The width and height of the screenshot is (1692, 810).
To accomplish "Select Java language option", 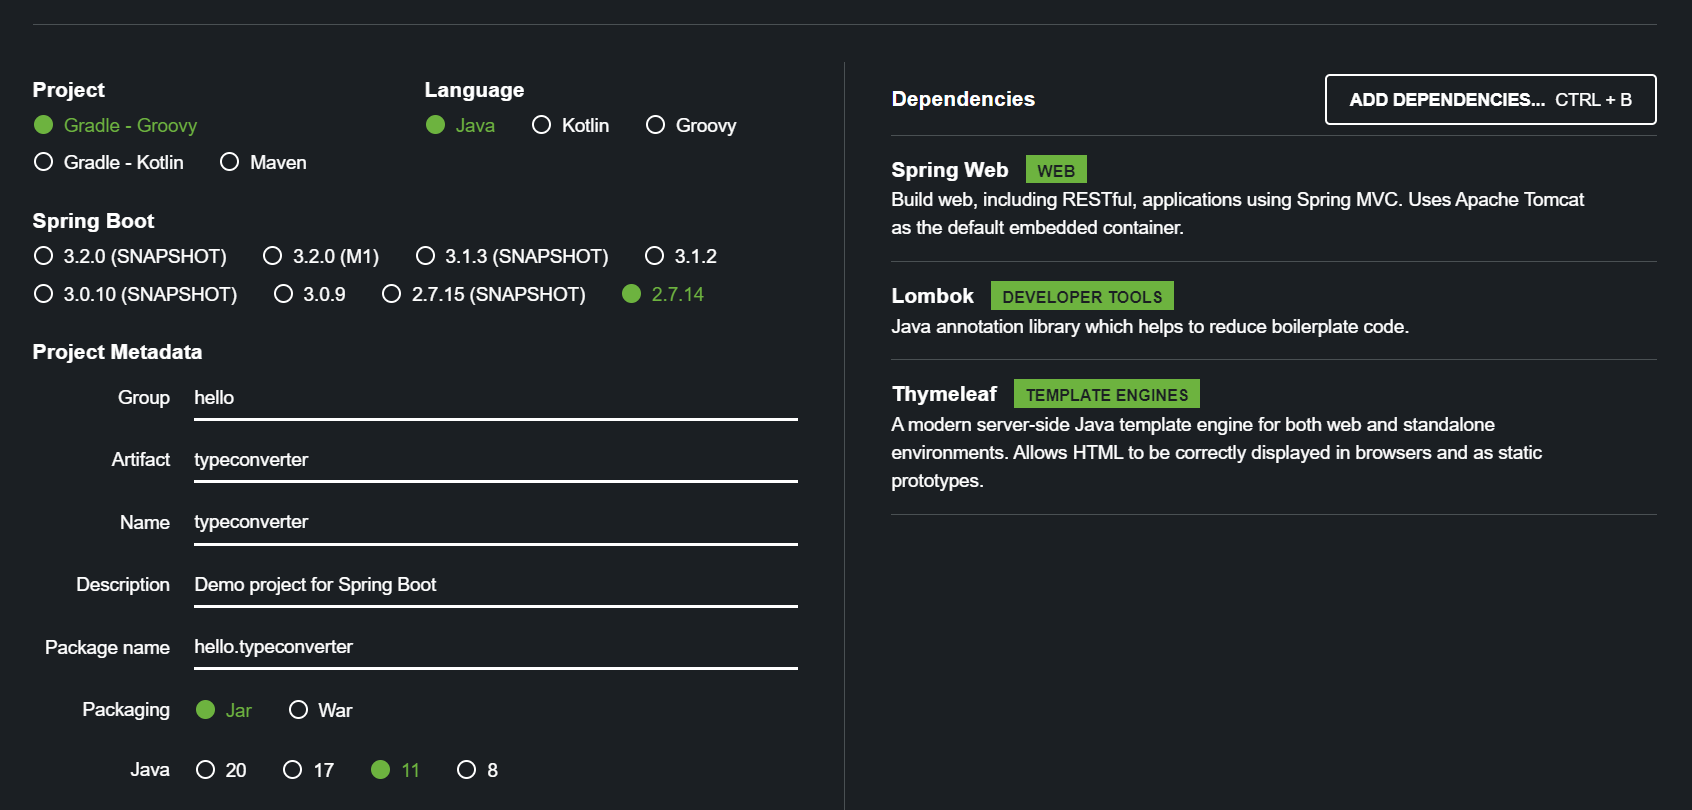I will 460,125.
